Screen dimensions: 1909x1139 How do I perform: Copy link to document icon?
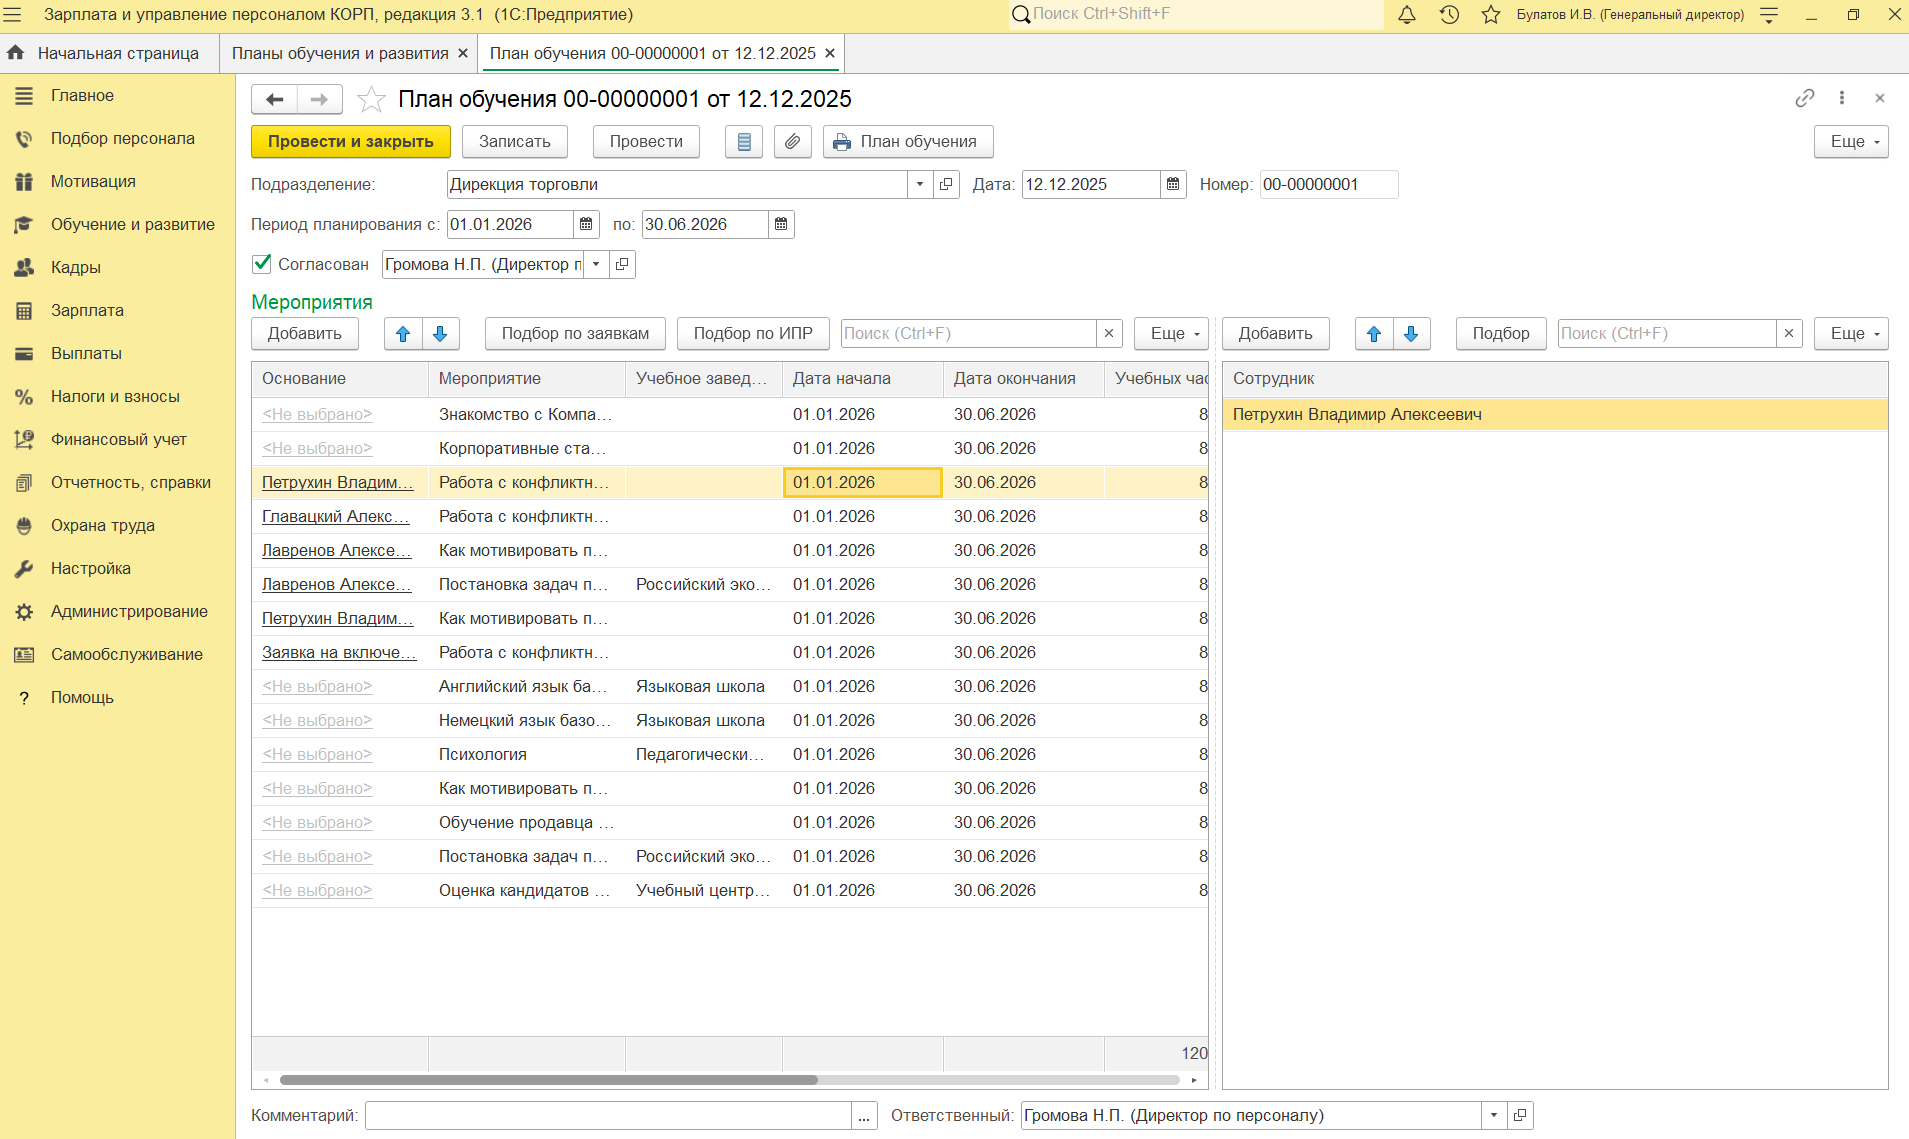pyautogui.click(x=1804, y=98)
